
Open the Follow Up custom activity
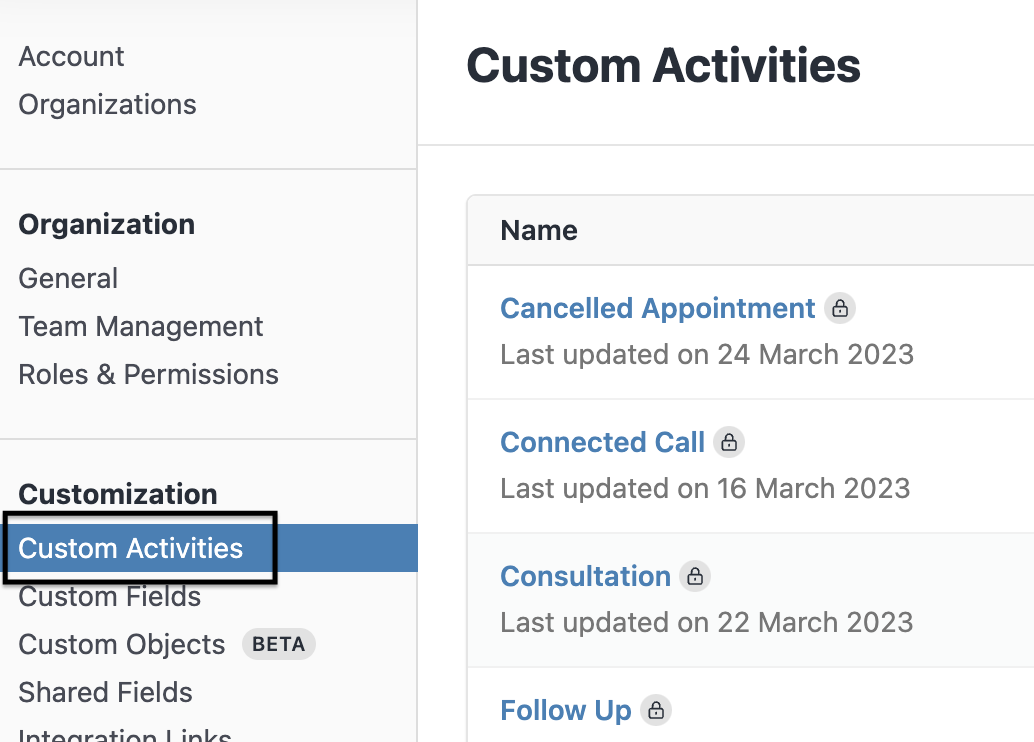pyautogui.click(x=565, y=710)
